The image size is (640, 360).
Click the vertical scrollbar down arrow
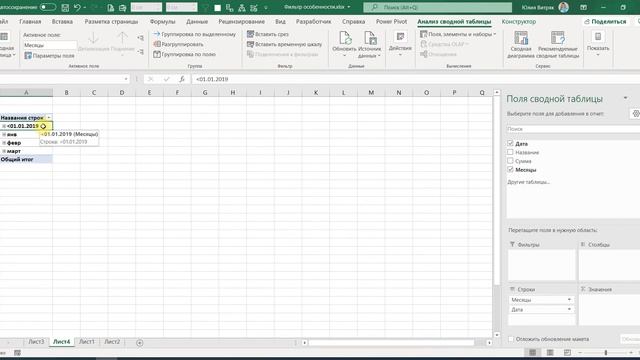pyautogui.click(x=497, y=335)
